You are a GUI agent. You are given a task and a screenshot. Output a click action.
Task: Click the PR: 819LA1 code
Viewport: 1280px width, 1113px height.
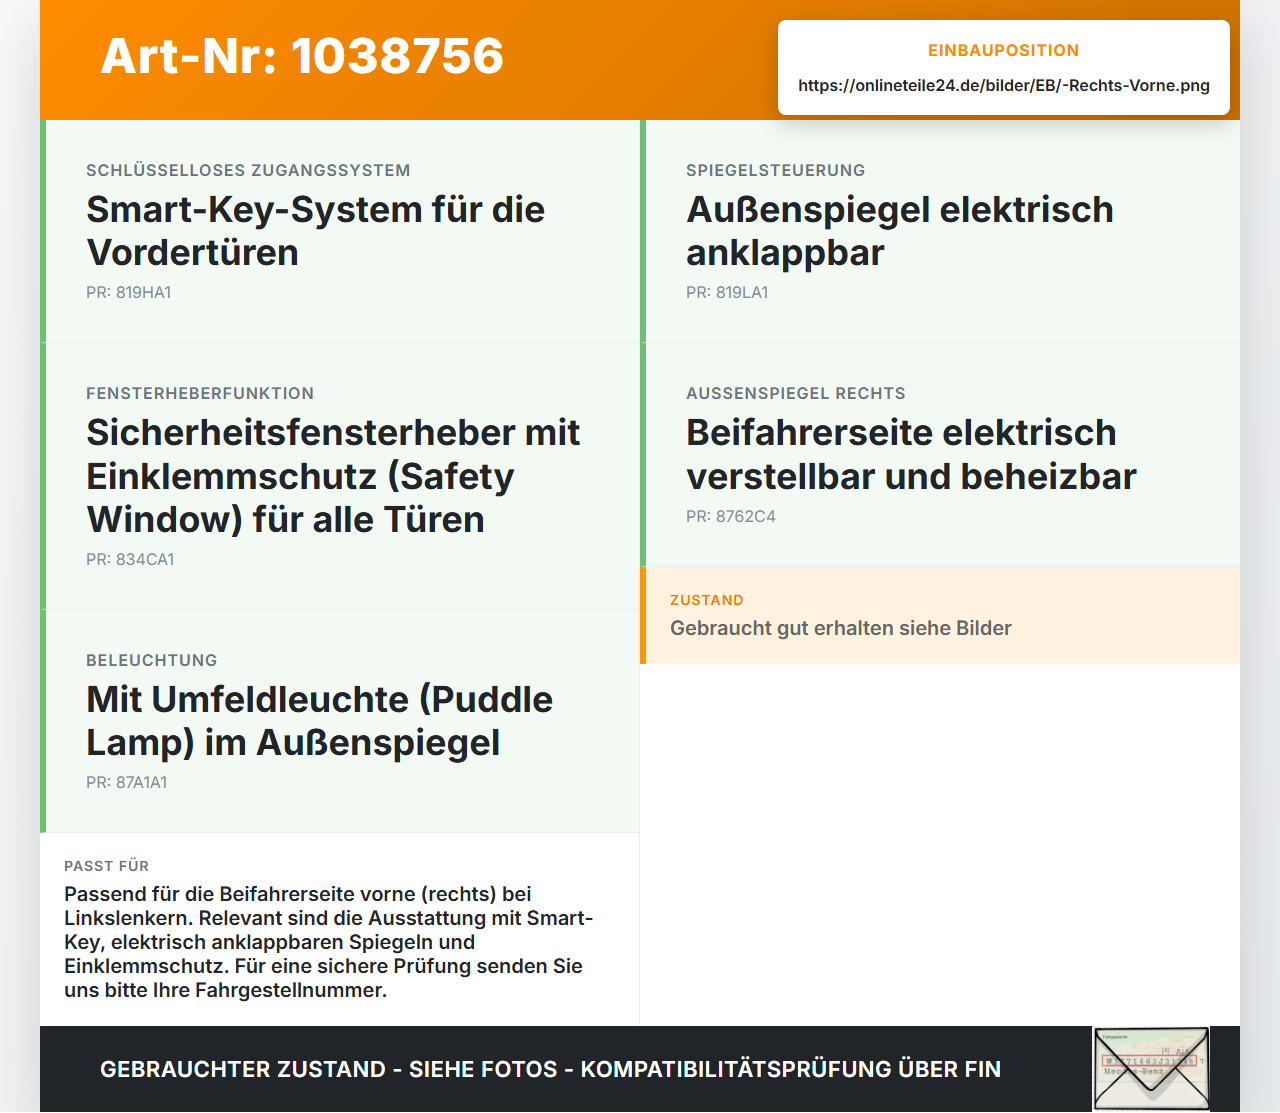pos(727,292)
